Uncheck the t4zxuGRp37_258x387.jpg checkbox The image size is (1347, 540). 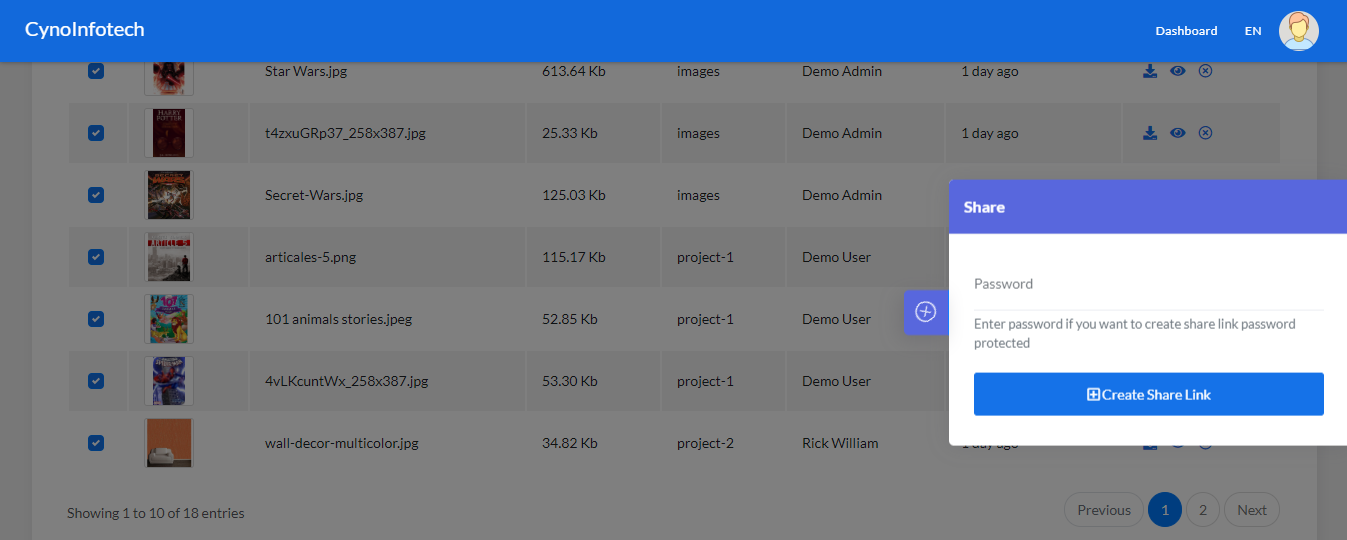[96, 133]
